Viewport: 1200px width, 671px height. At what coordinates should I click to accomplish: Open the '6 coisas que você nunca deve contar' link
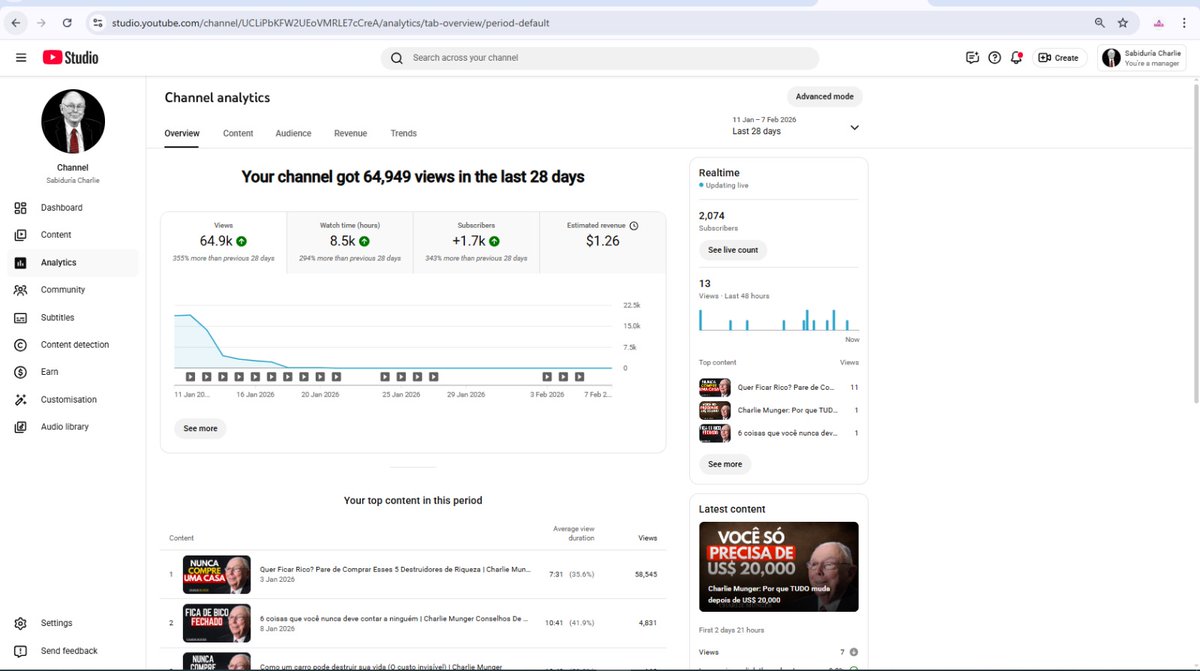point(393,619)
